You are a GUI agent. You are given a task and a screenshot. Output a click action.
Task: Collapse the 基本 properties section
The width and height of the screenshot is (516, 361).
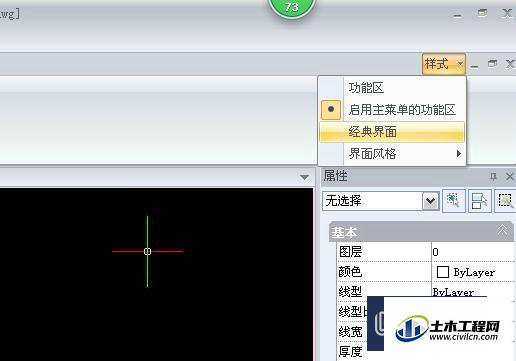(x=502, y=230)
